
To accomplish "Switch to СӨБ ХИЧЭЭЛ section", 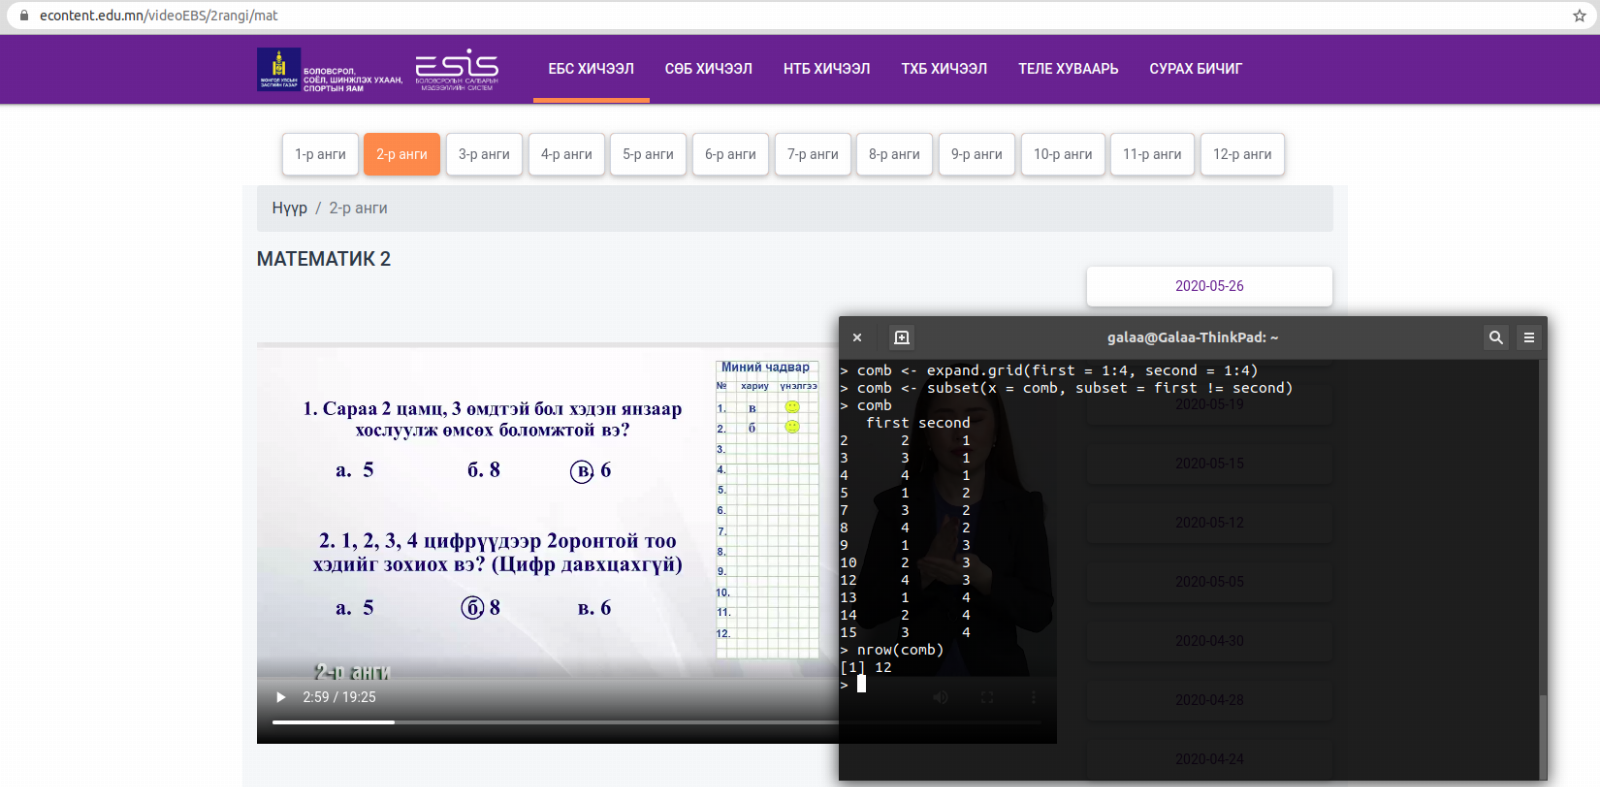I will tap(708, 69).
